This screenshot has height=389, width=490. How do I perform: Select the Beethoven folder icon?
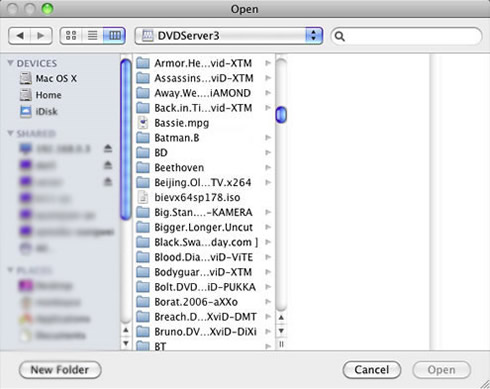point(143,167)
